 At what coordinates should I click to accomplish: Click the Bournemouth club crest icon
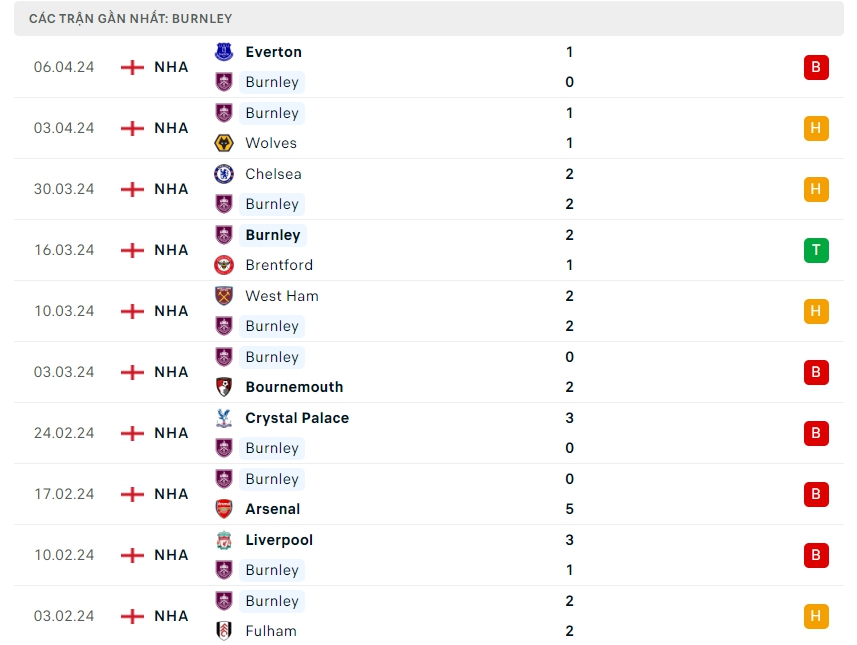pyautogui.click(x=224, y=387)
